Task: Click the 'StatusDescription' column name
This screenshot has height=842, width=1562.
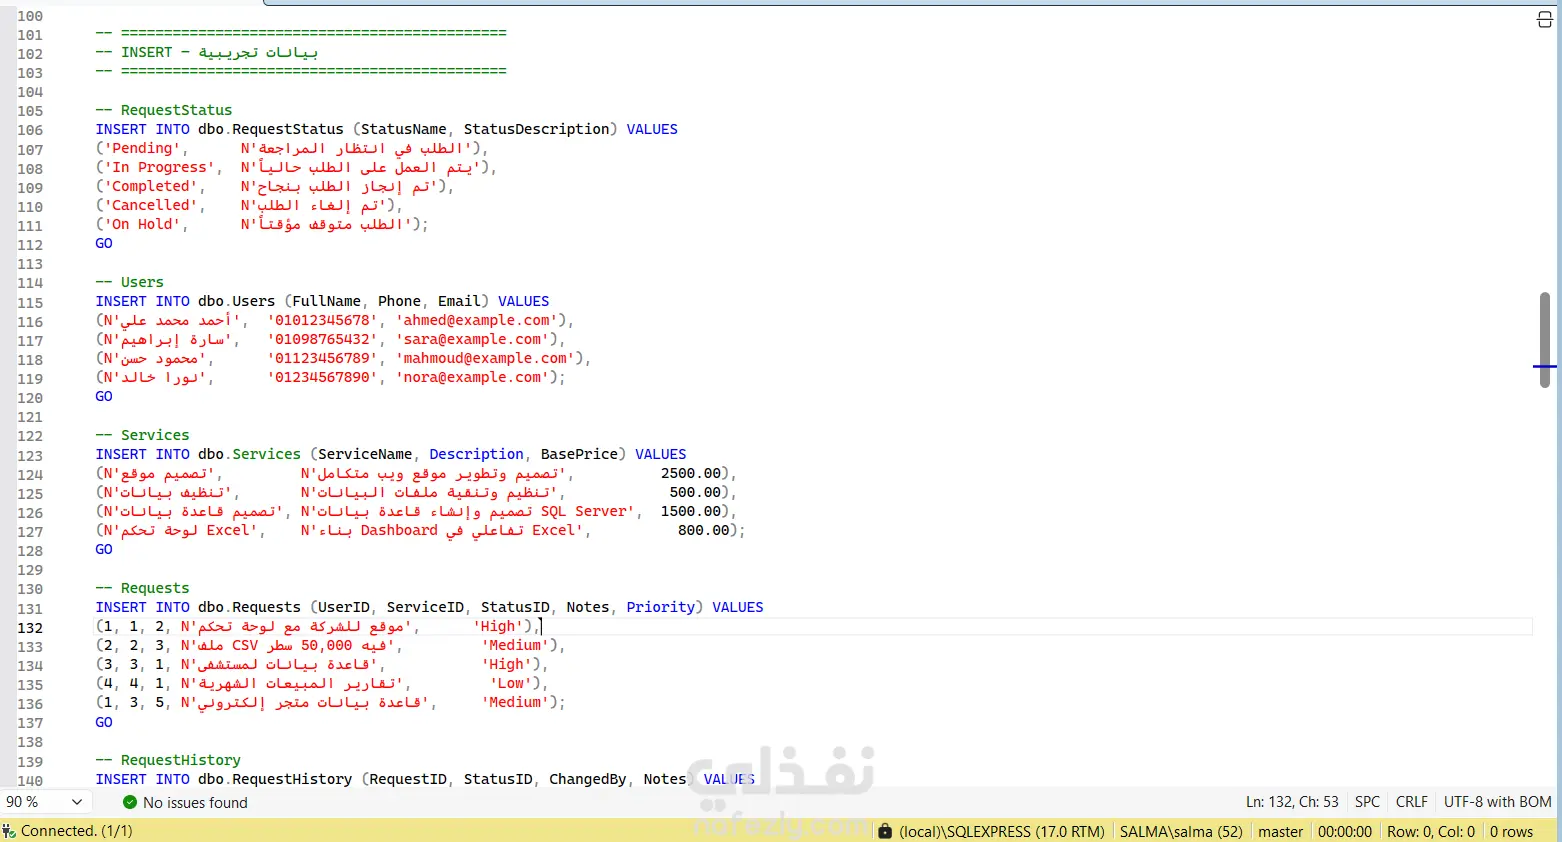Action: (x=536, y=129)
